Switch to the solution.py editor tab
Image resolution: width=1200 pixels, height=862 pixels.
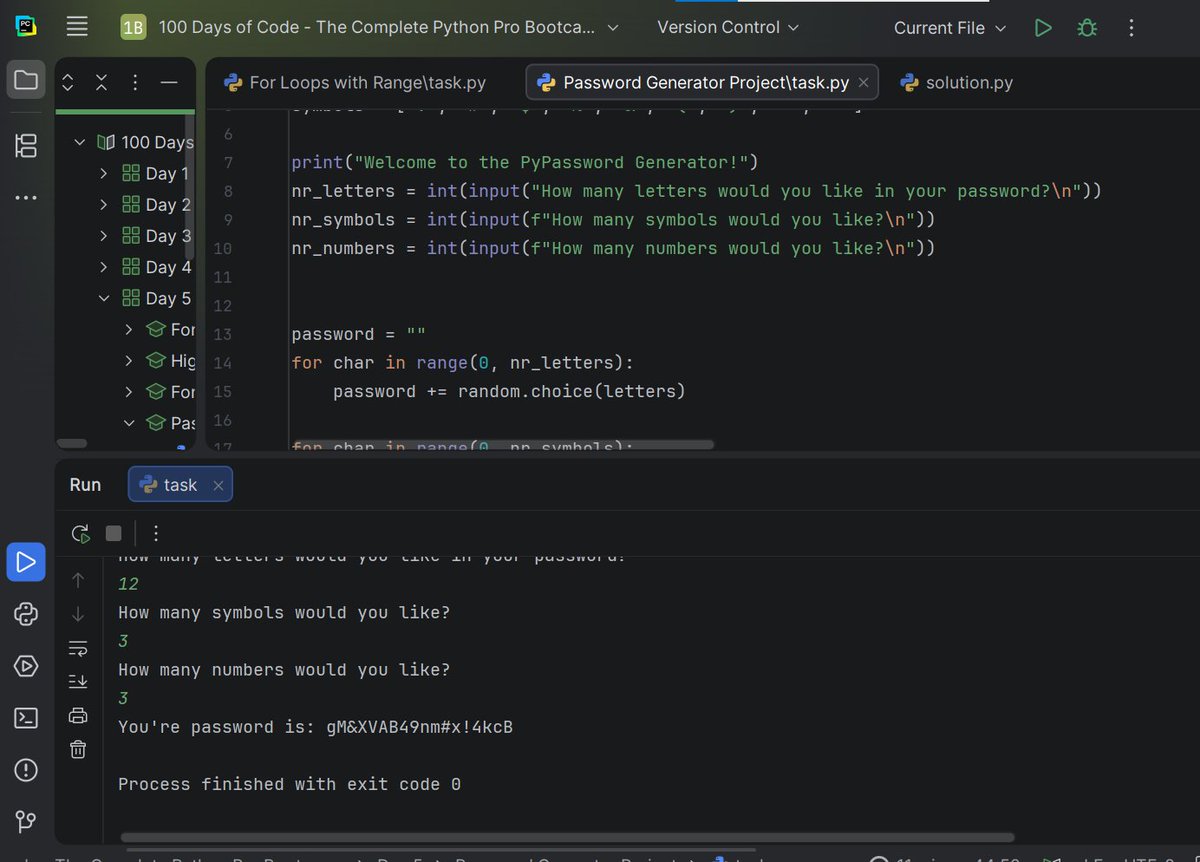957,82
